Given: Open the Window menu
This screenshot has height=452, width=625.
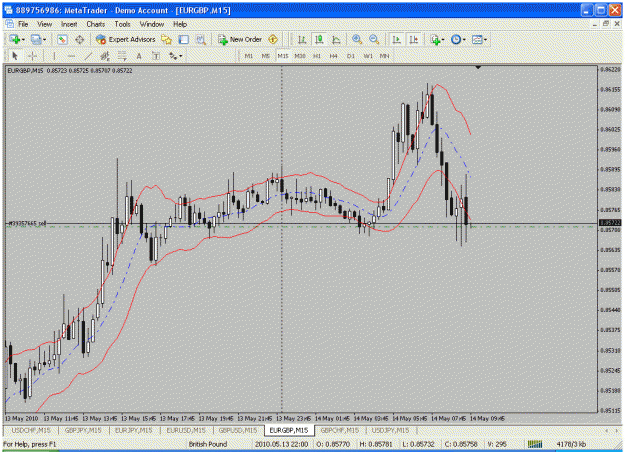Looking at the screenshot, I should click(x=152, y=24).
